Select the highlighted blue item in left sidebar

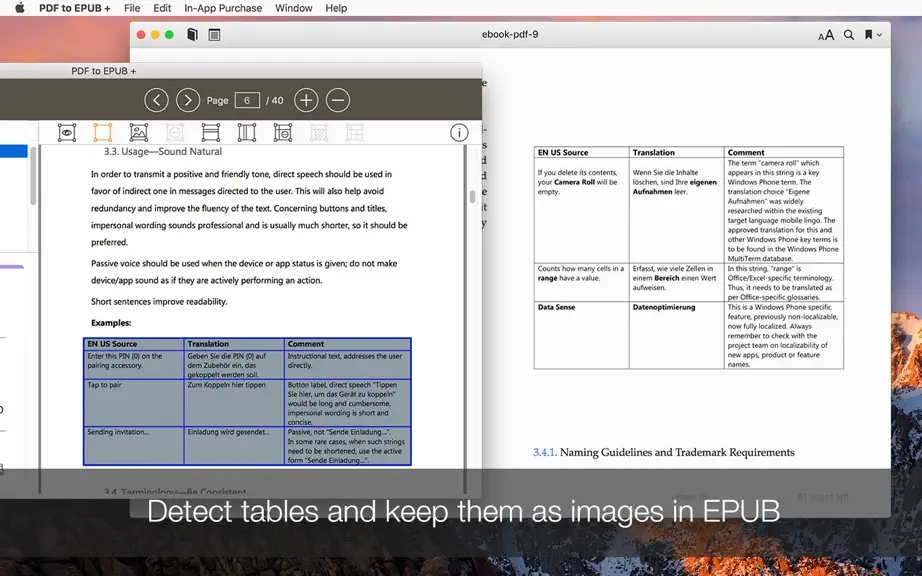pyautogui.click(x=14, y=152)
